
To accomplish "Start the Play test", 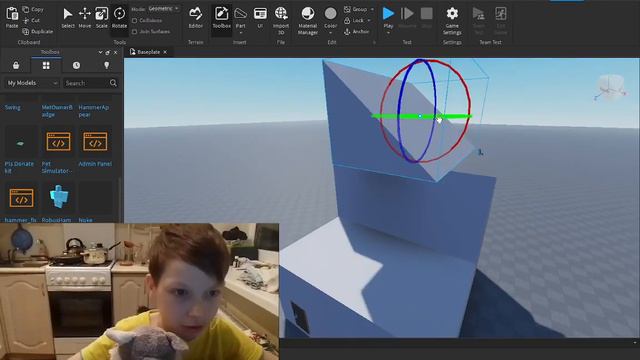I will click(388, 14).
